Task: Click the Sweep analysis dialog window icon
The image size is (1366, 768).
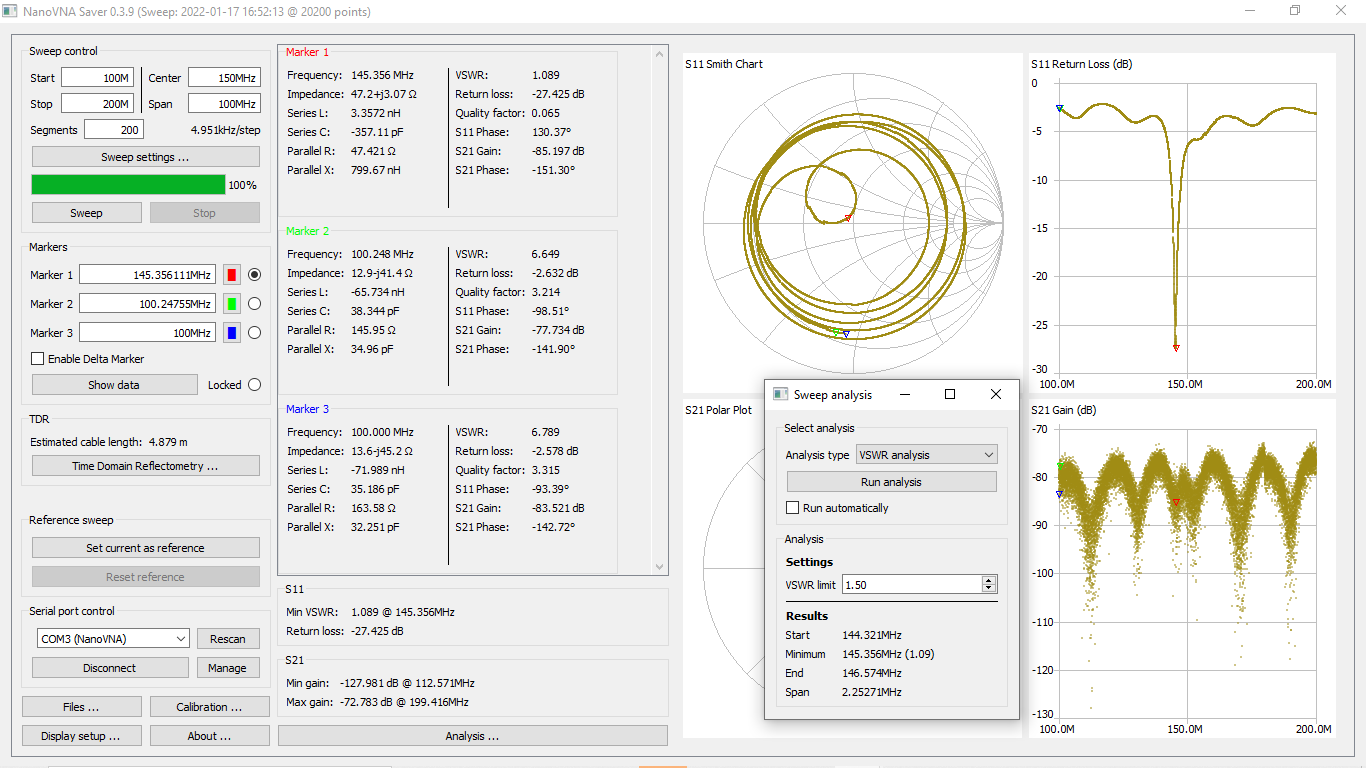Action: pos(781,394)
